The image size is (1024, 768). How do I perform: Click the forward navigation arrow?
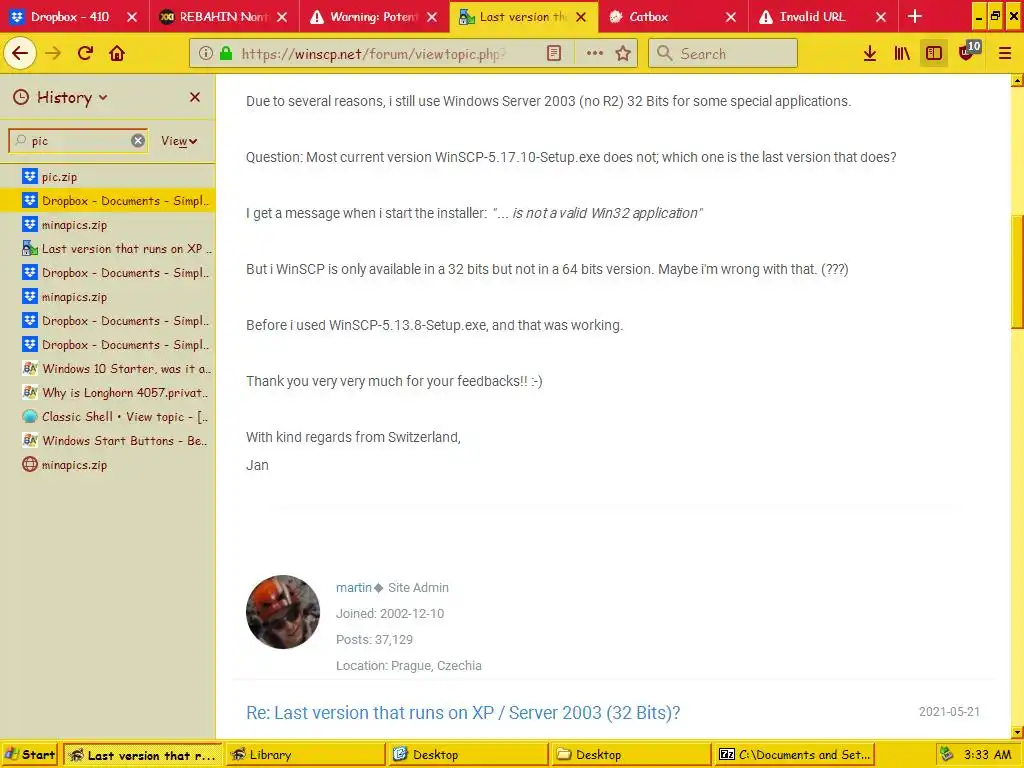click(x=54, y=54)
